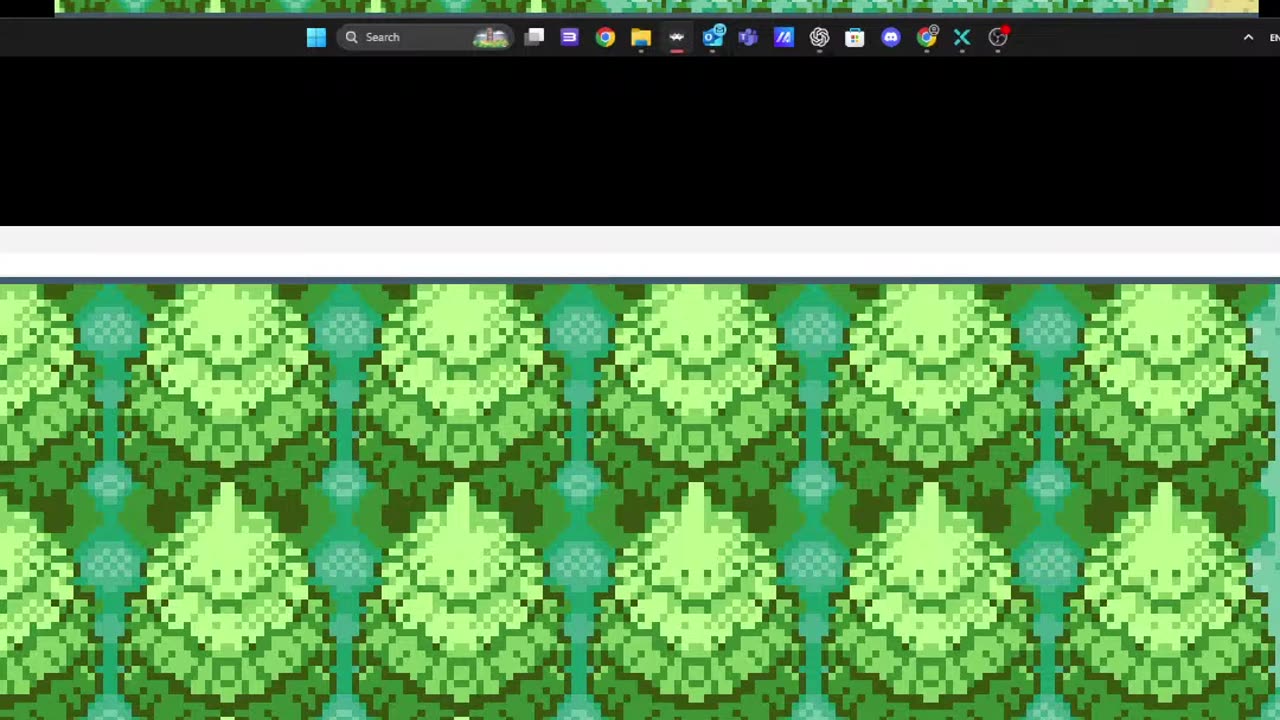Image resolution: width=1280 pixels, height=720 pixels.
Task: Open File Explorer folder icon
Action: point(641,37)
